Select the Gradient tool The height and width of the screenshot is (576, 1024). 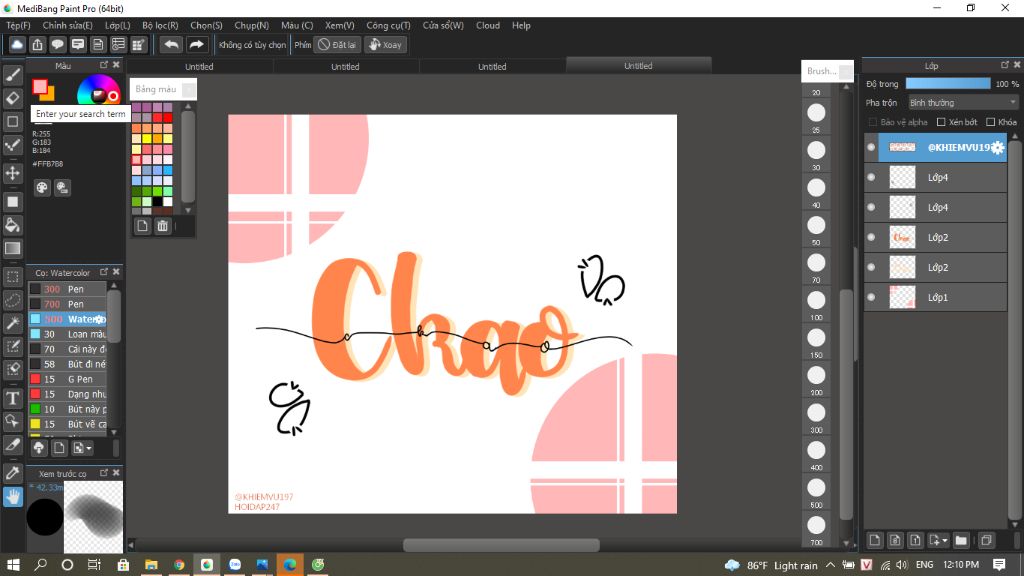[12, 249]
